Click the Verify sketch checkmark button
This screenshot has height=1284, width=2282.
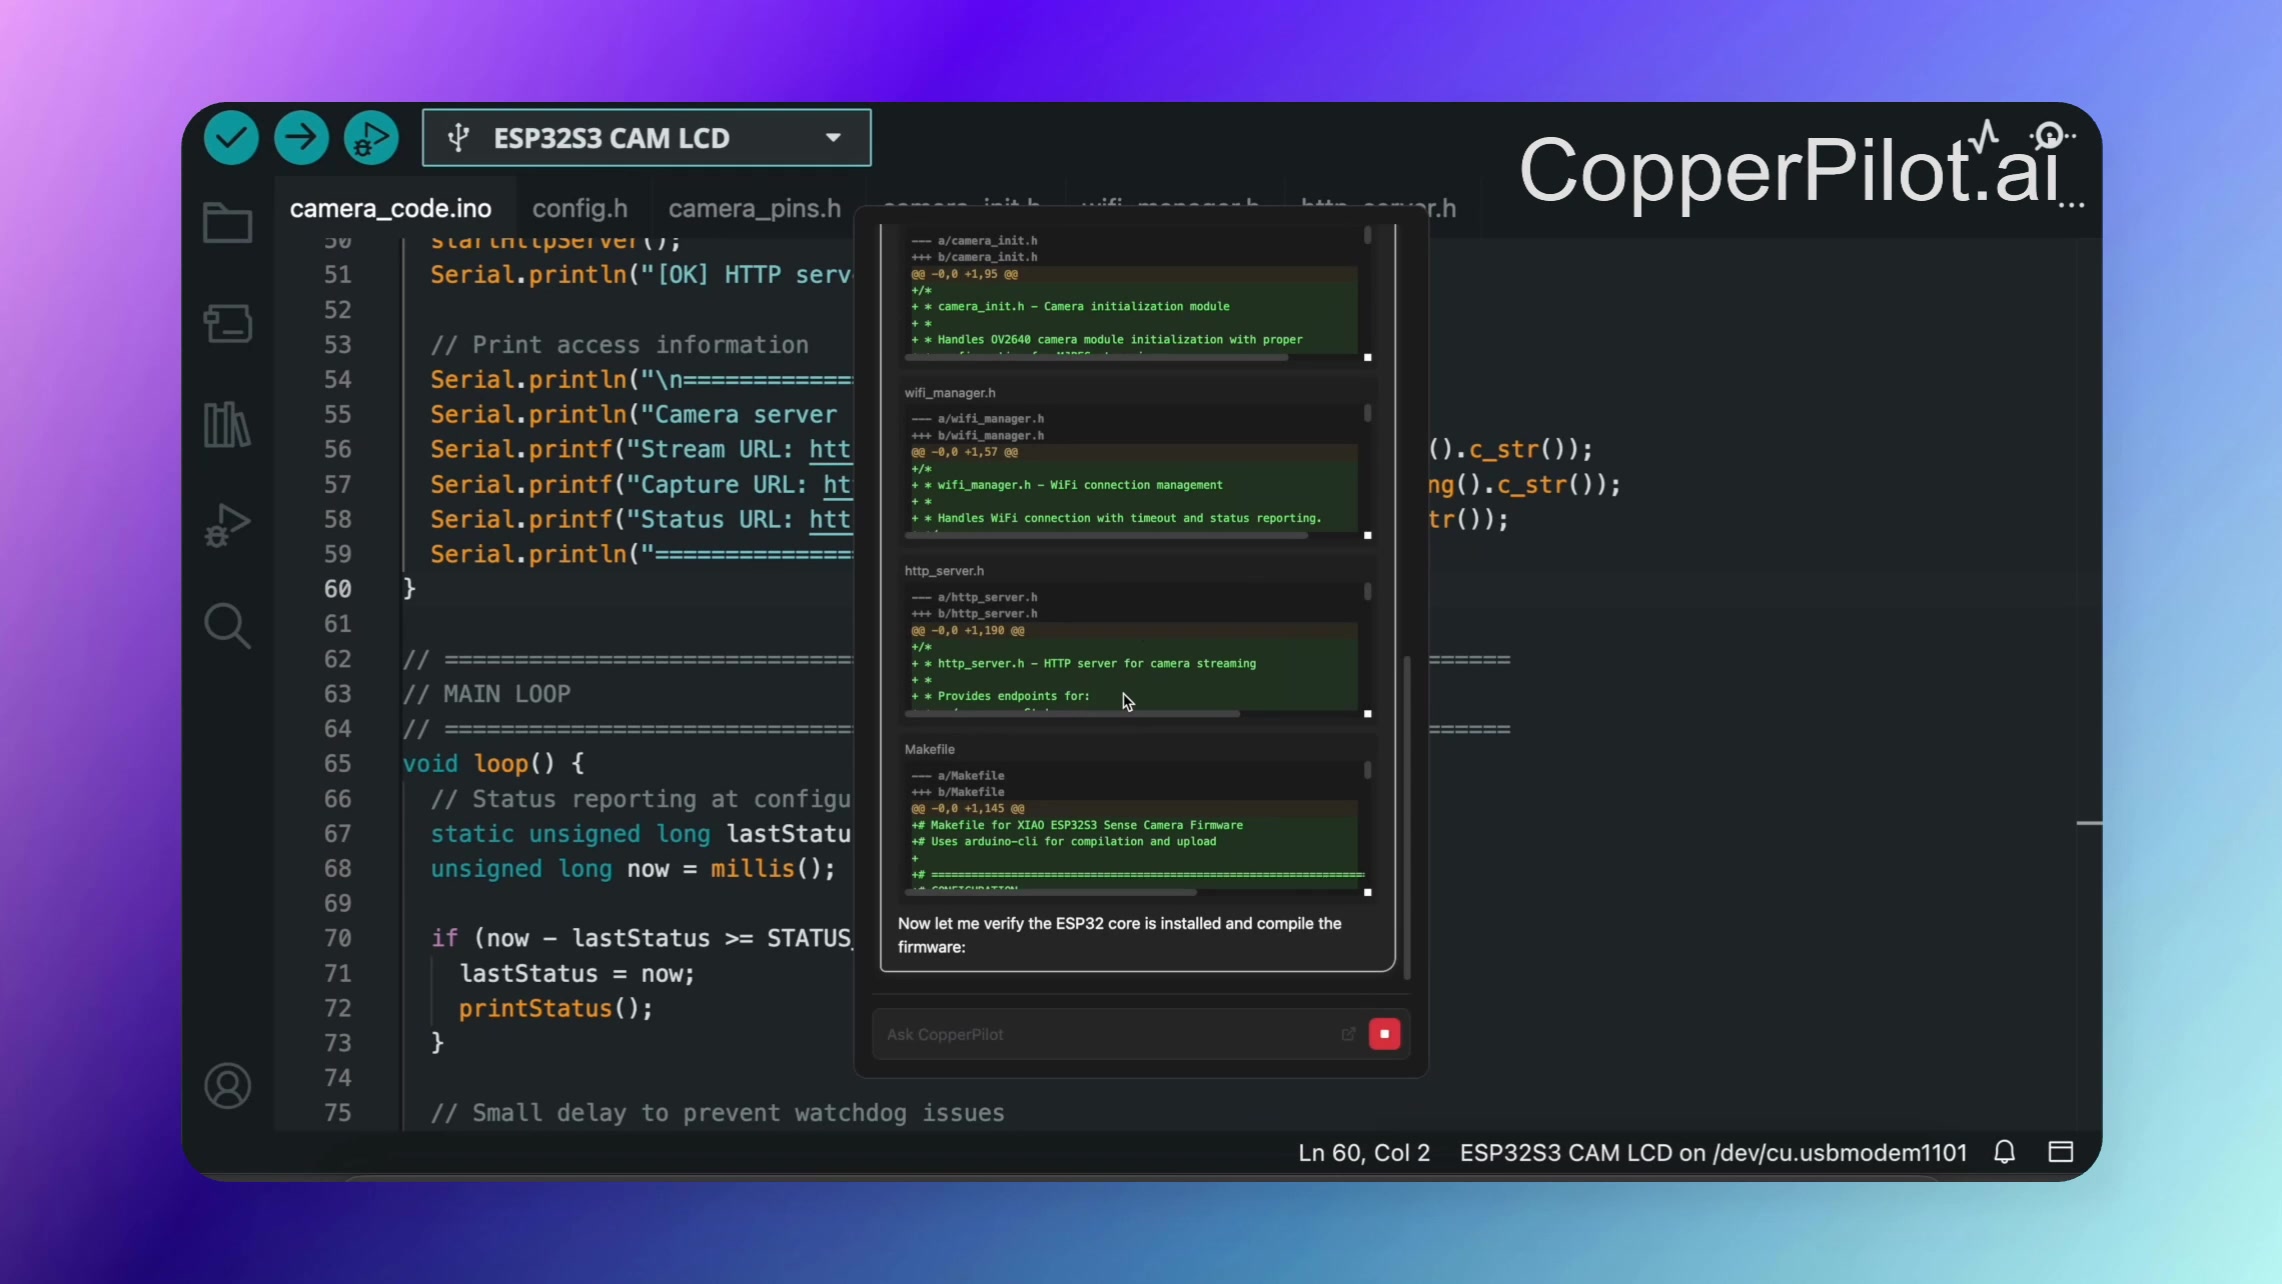[231, 138]
